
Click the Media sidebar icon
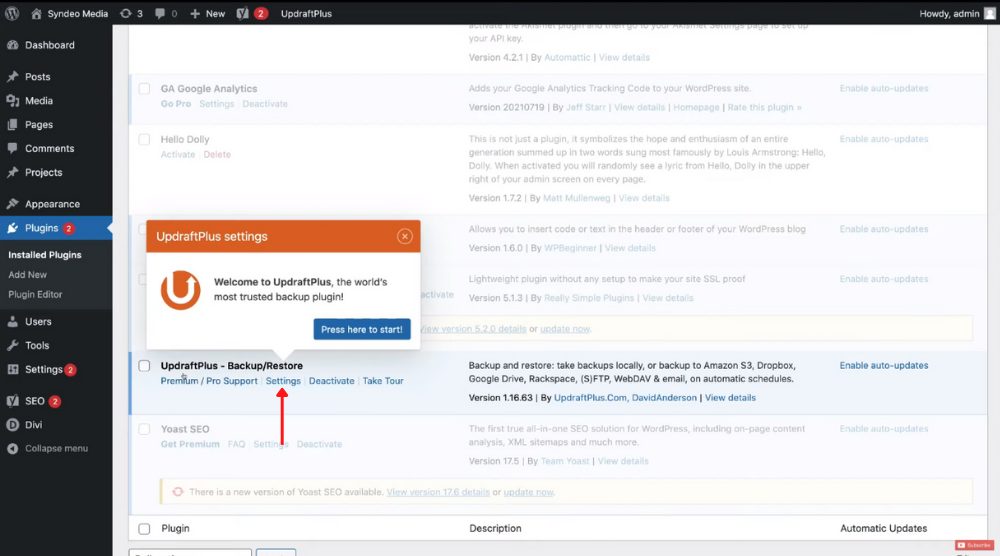[13, 101]
